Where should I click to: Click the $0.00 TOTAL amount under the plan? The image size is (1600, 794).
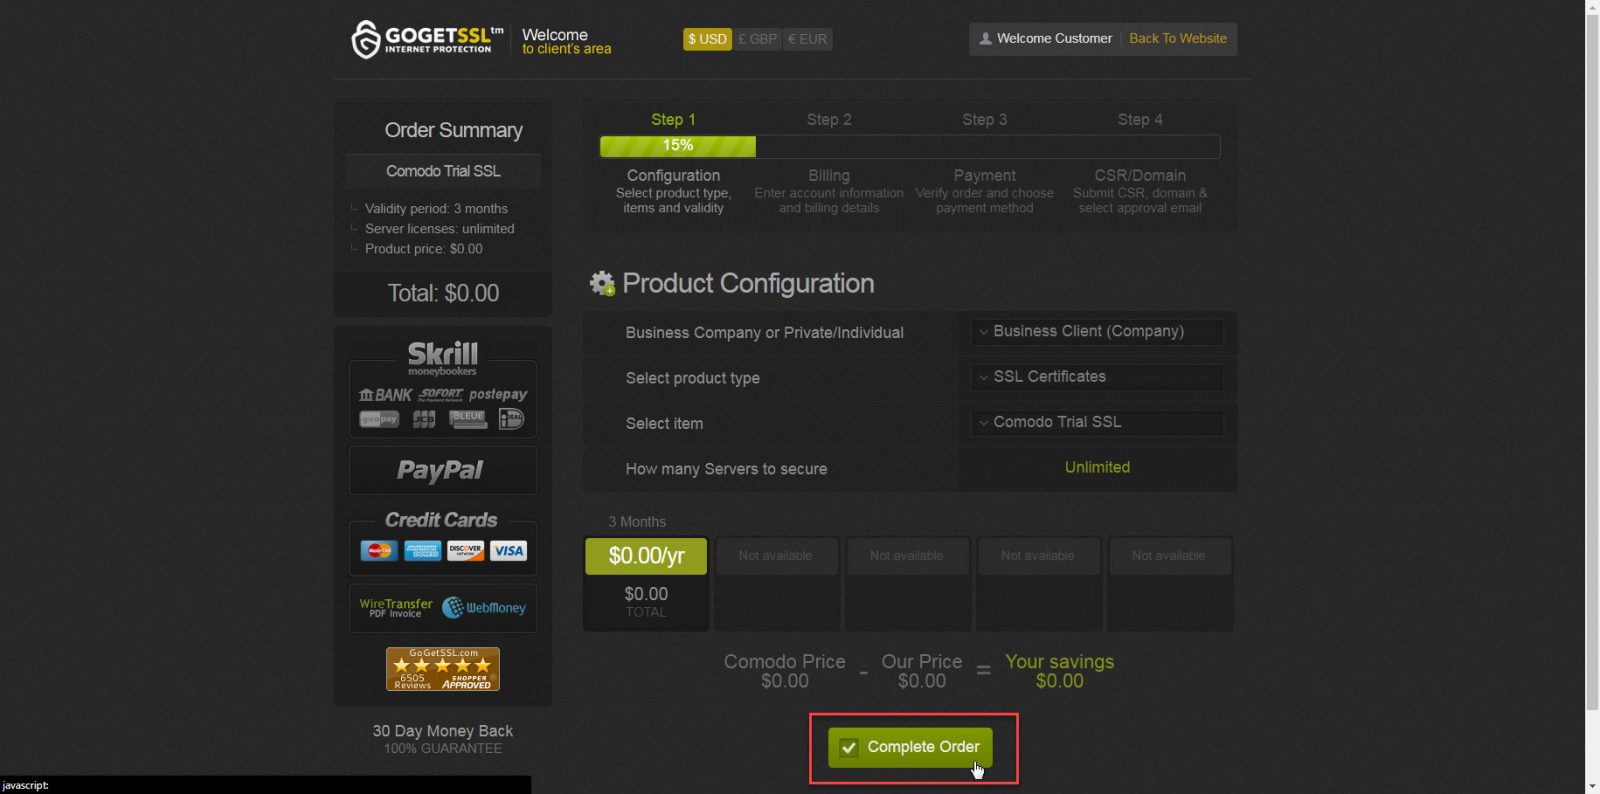[x=646, y=601]
